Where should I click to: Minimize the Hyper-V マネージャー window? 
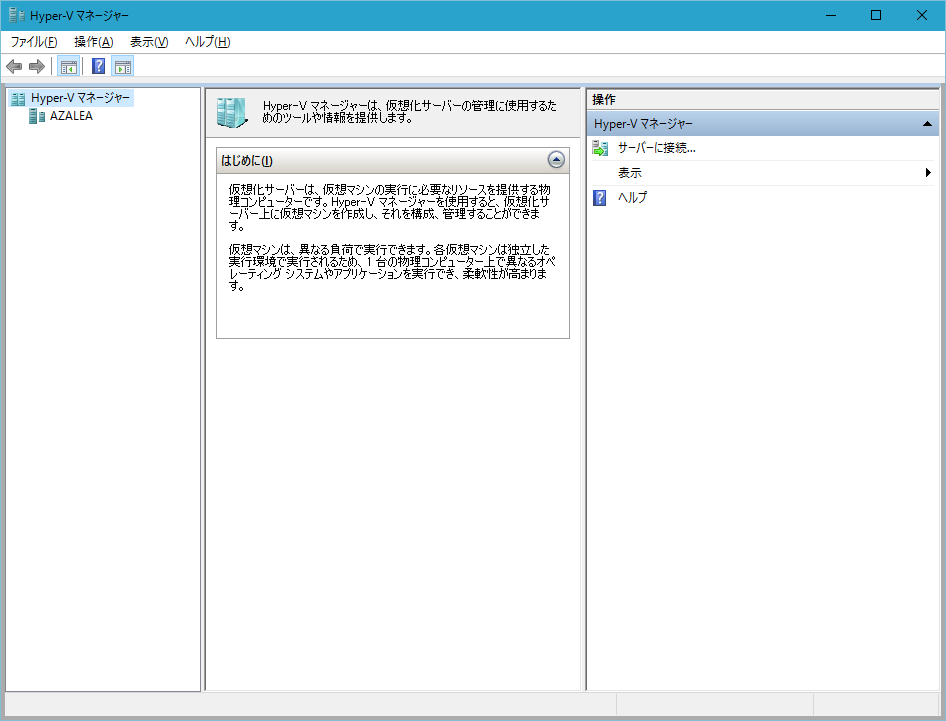(x=831, y=15)
